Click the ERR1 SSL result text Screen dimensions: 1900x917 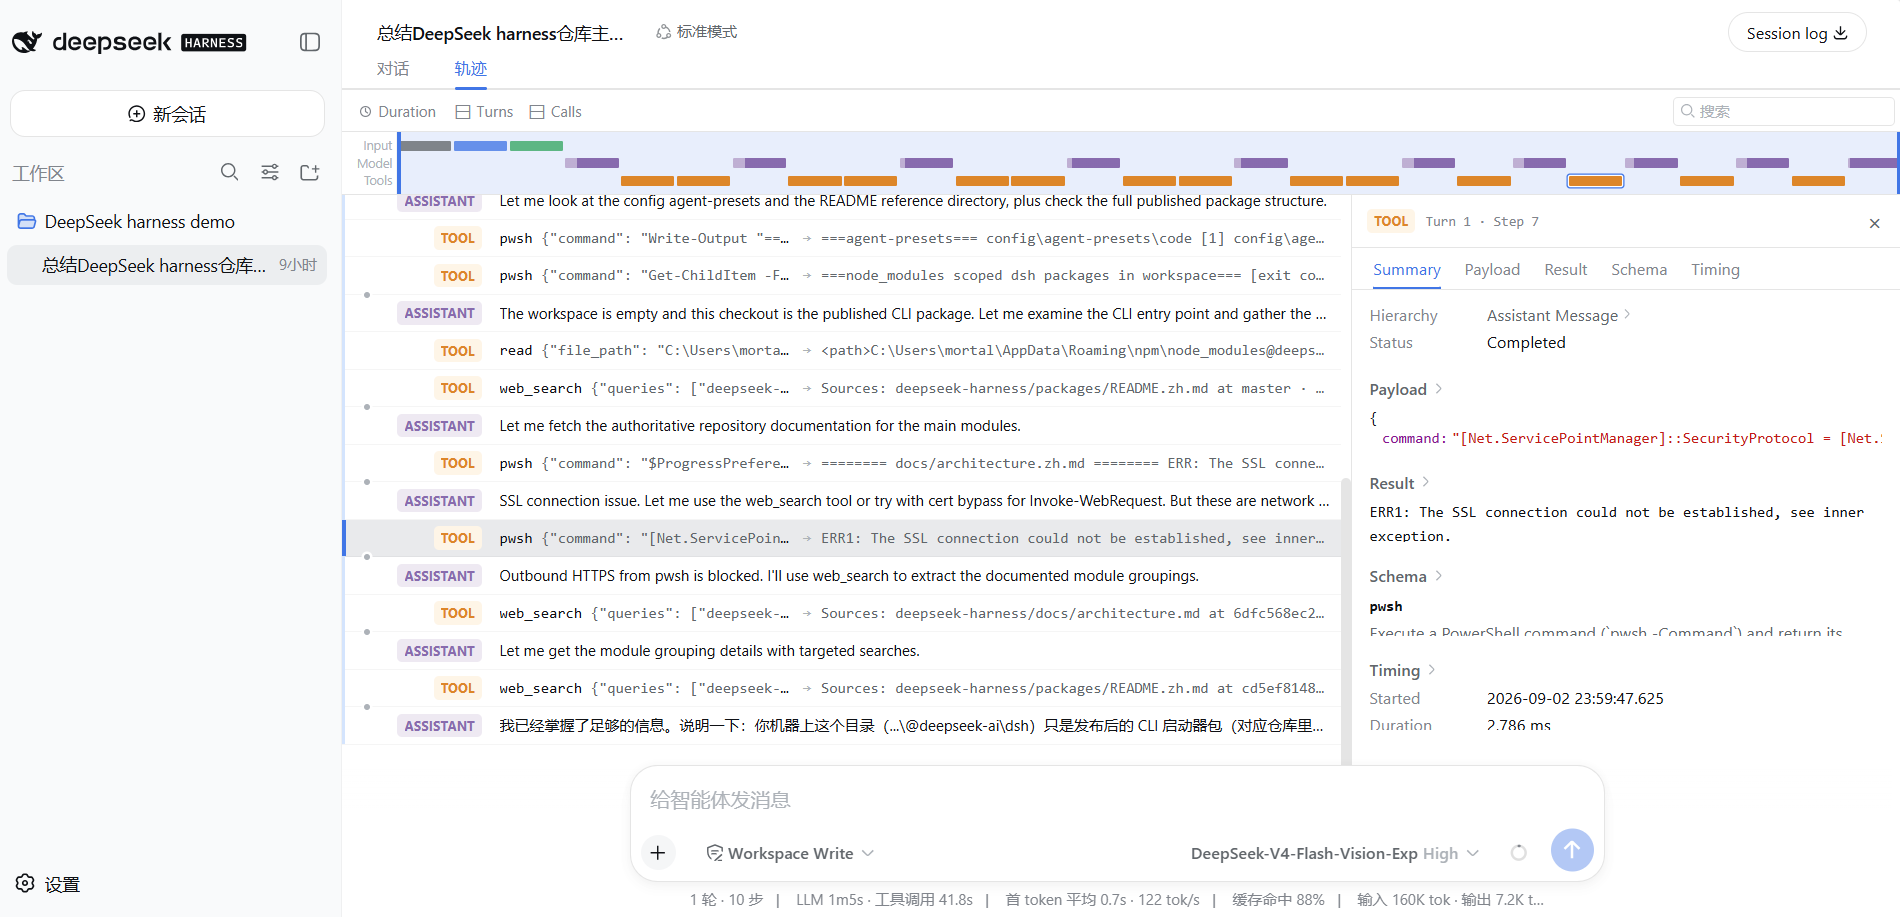[x=1617, y=524]
